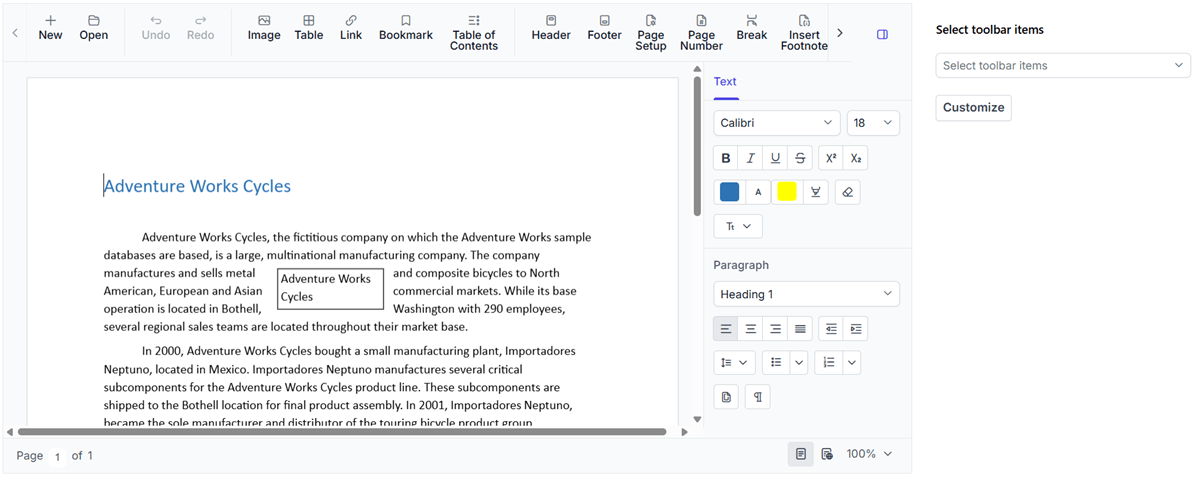Image resolution: width=1200 pixels, height=478 pixels.
Task: Apply bullet list formatting
Action: click(x=776, y=363)
